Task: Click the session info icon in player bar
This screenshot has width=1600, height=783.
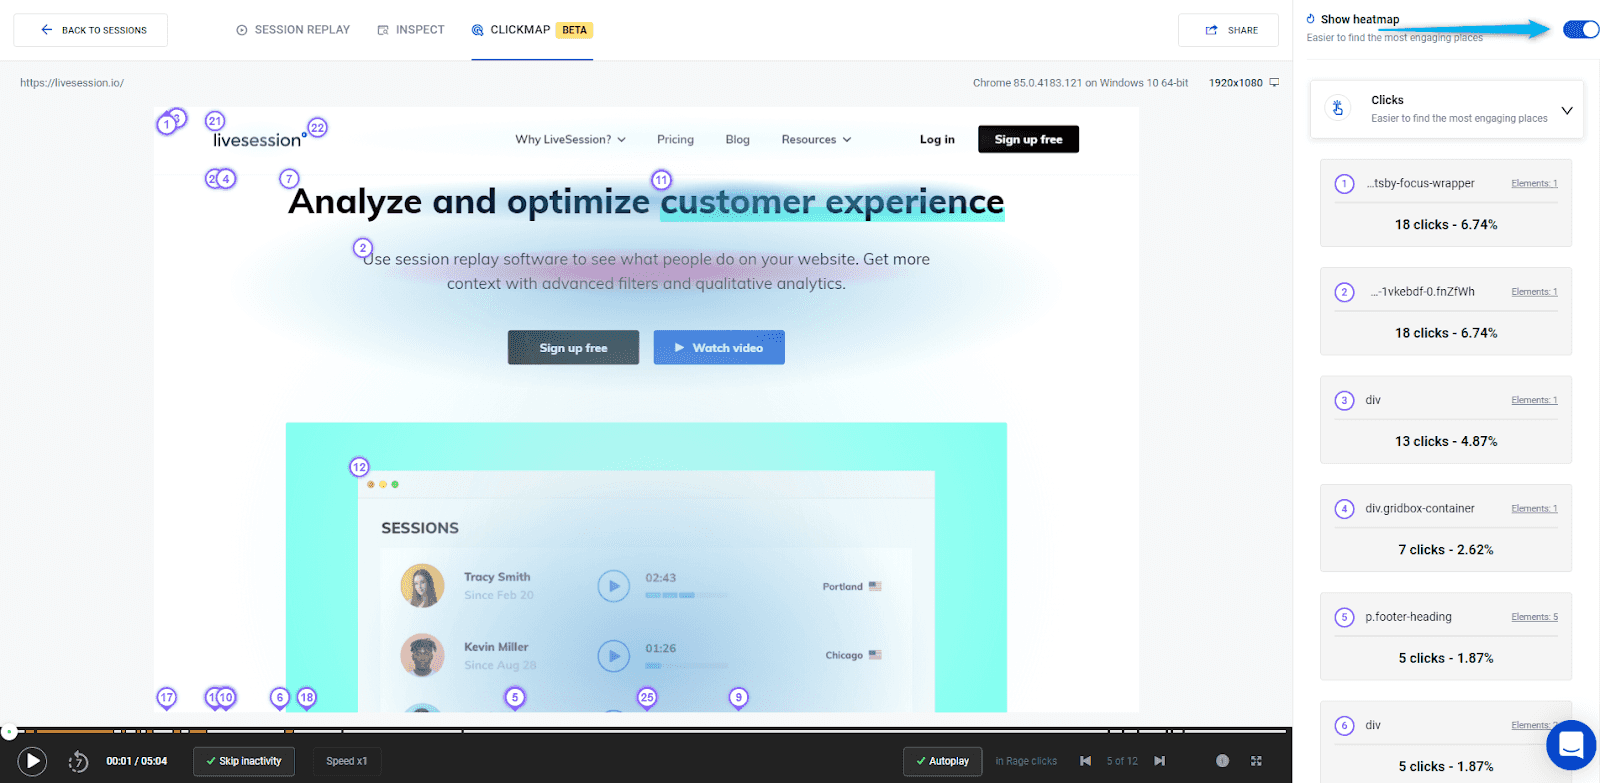Action: [x=1222, y=761]
